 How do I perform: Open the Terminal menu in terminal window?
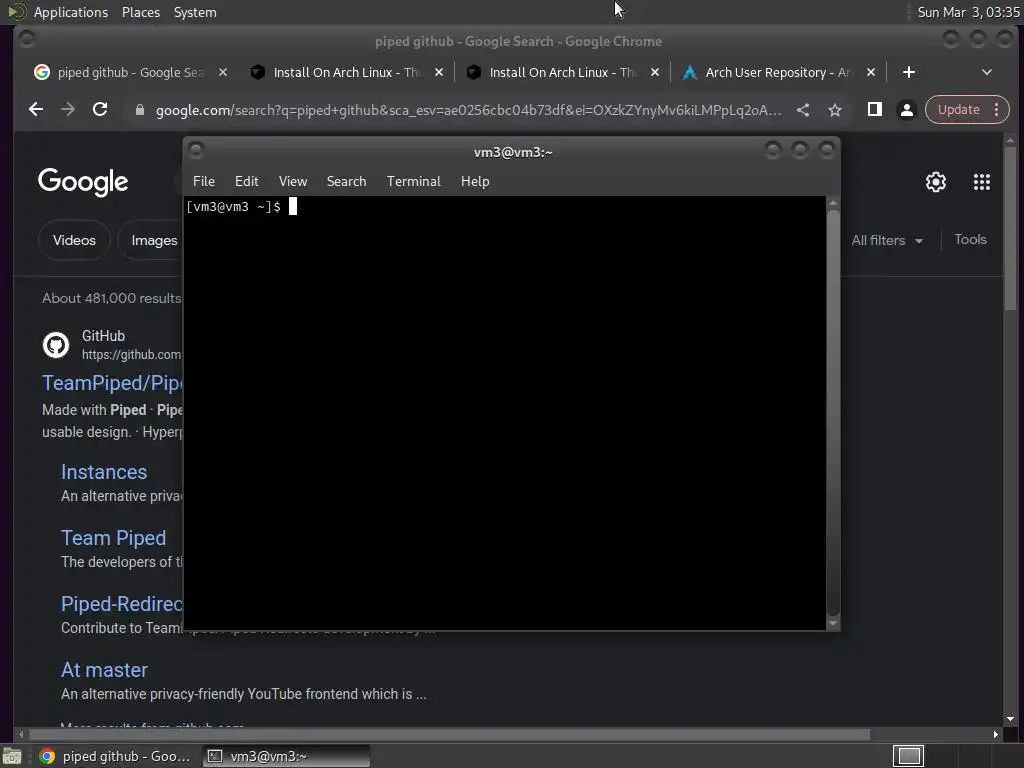(413, 182)
